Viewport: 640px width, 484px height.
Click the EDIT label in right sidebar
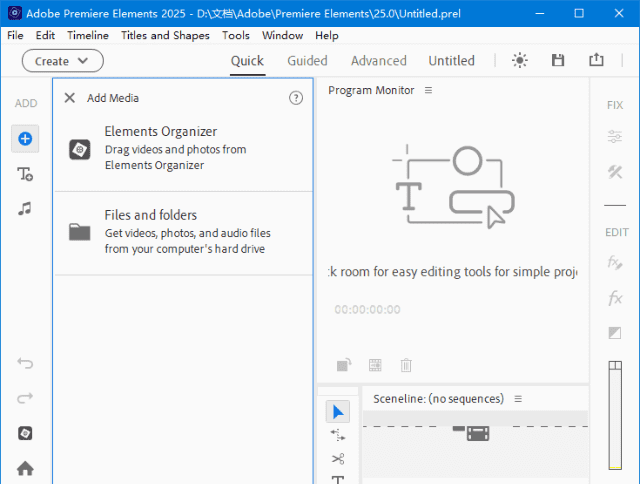tap(617, 232)
